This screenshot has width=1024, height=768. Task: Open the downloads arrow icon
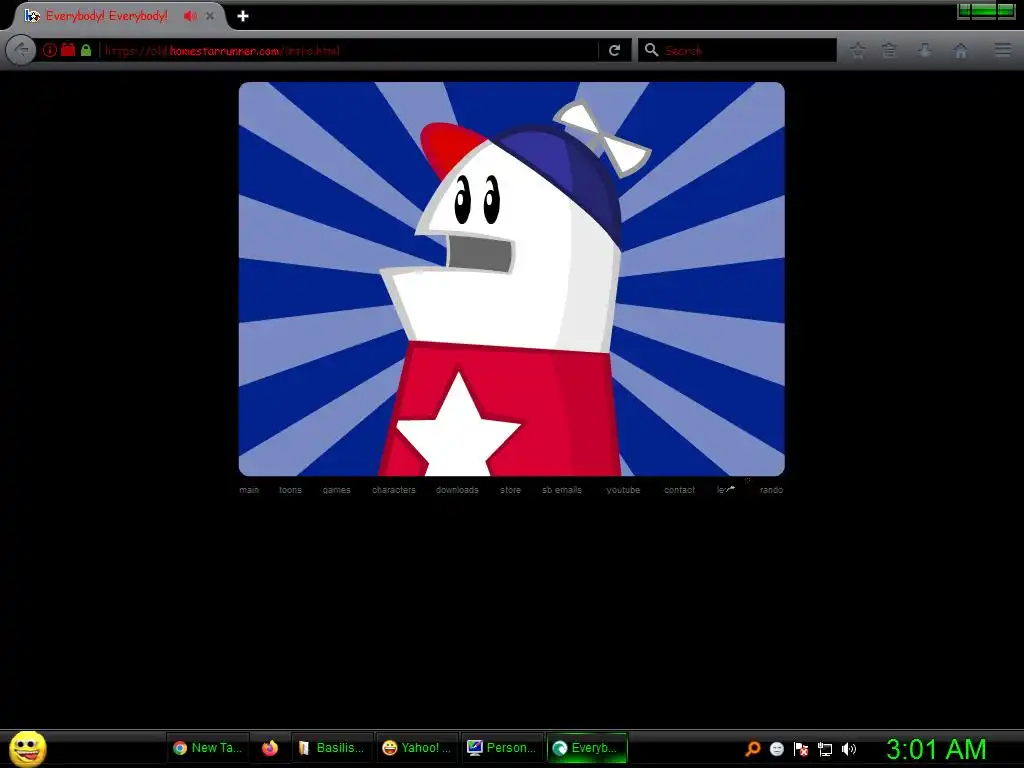coord(925,50)
